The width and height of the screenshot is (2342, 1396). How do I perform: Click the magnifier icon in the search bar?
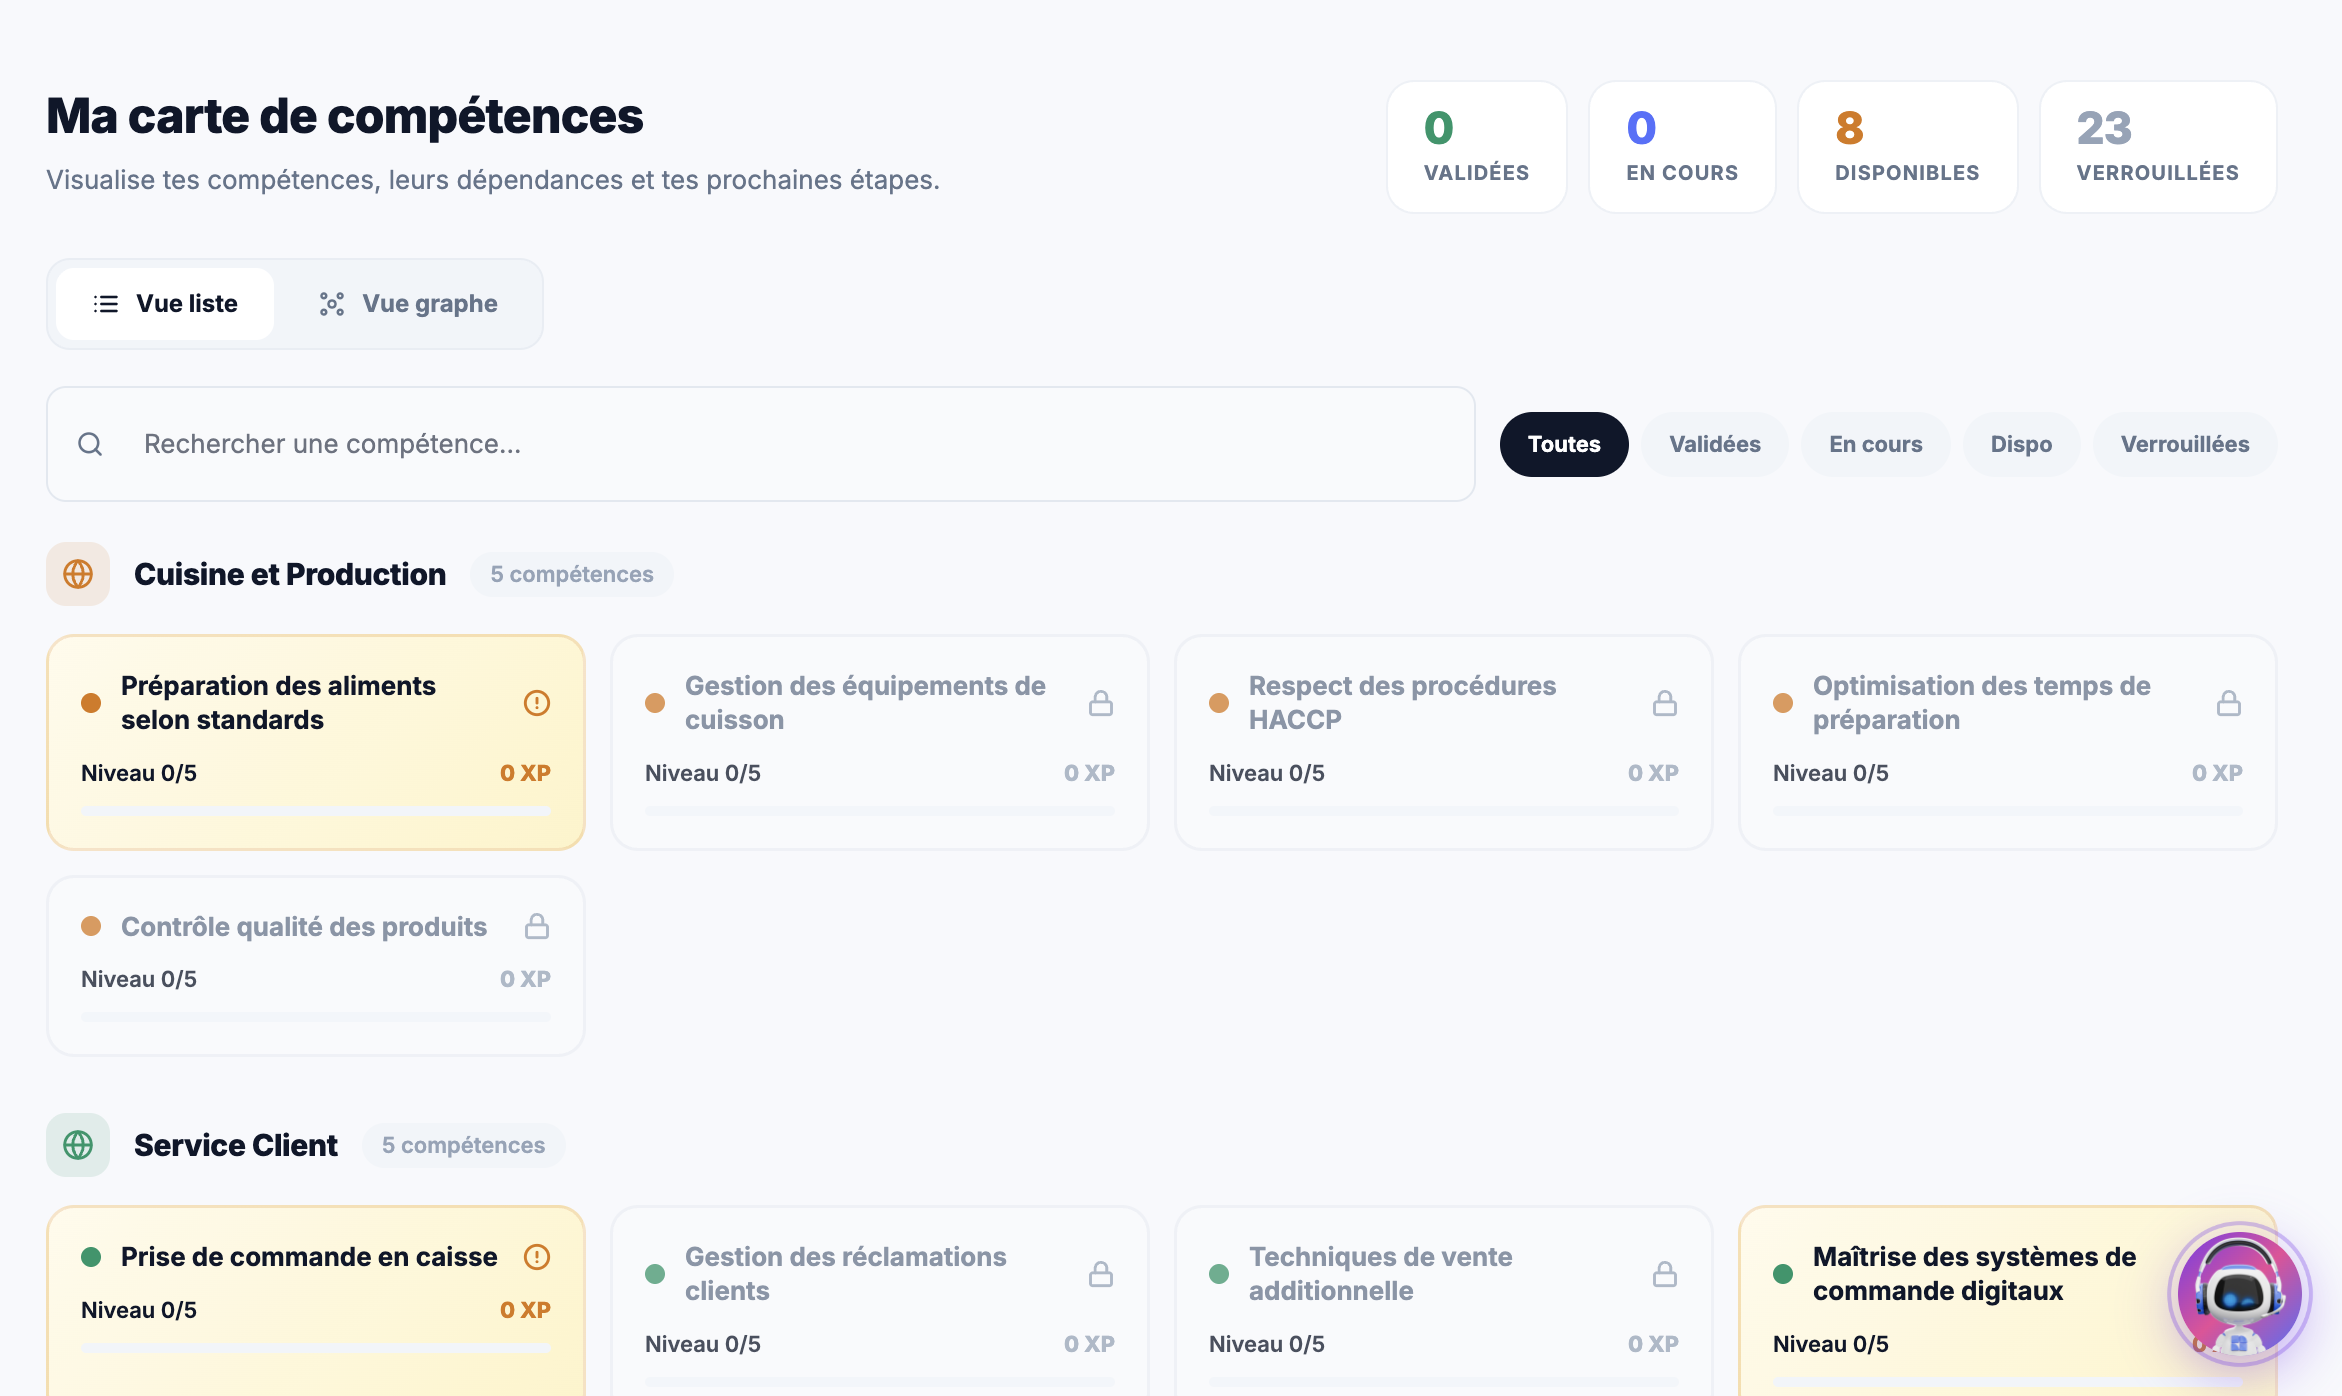point(91,443)
